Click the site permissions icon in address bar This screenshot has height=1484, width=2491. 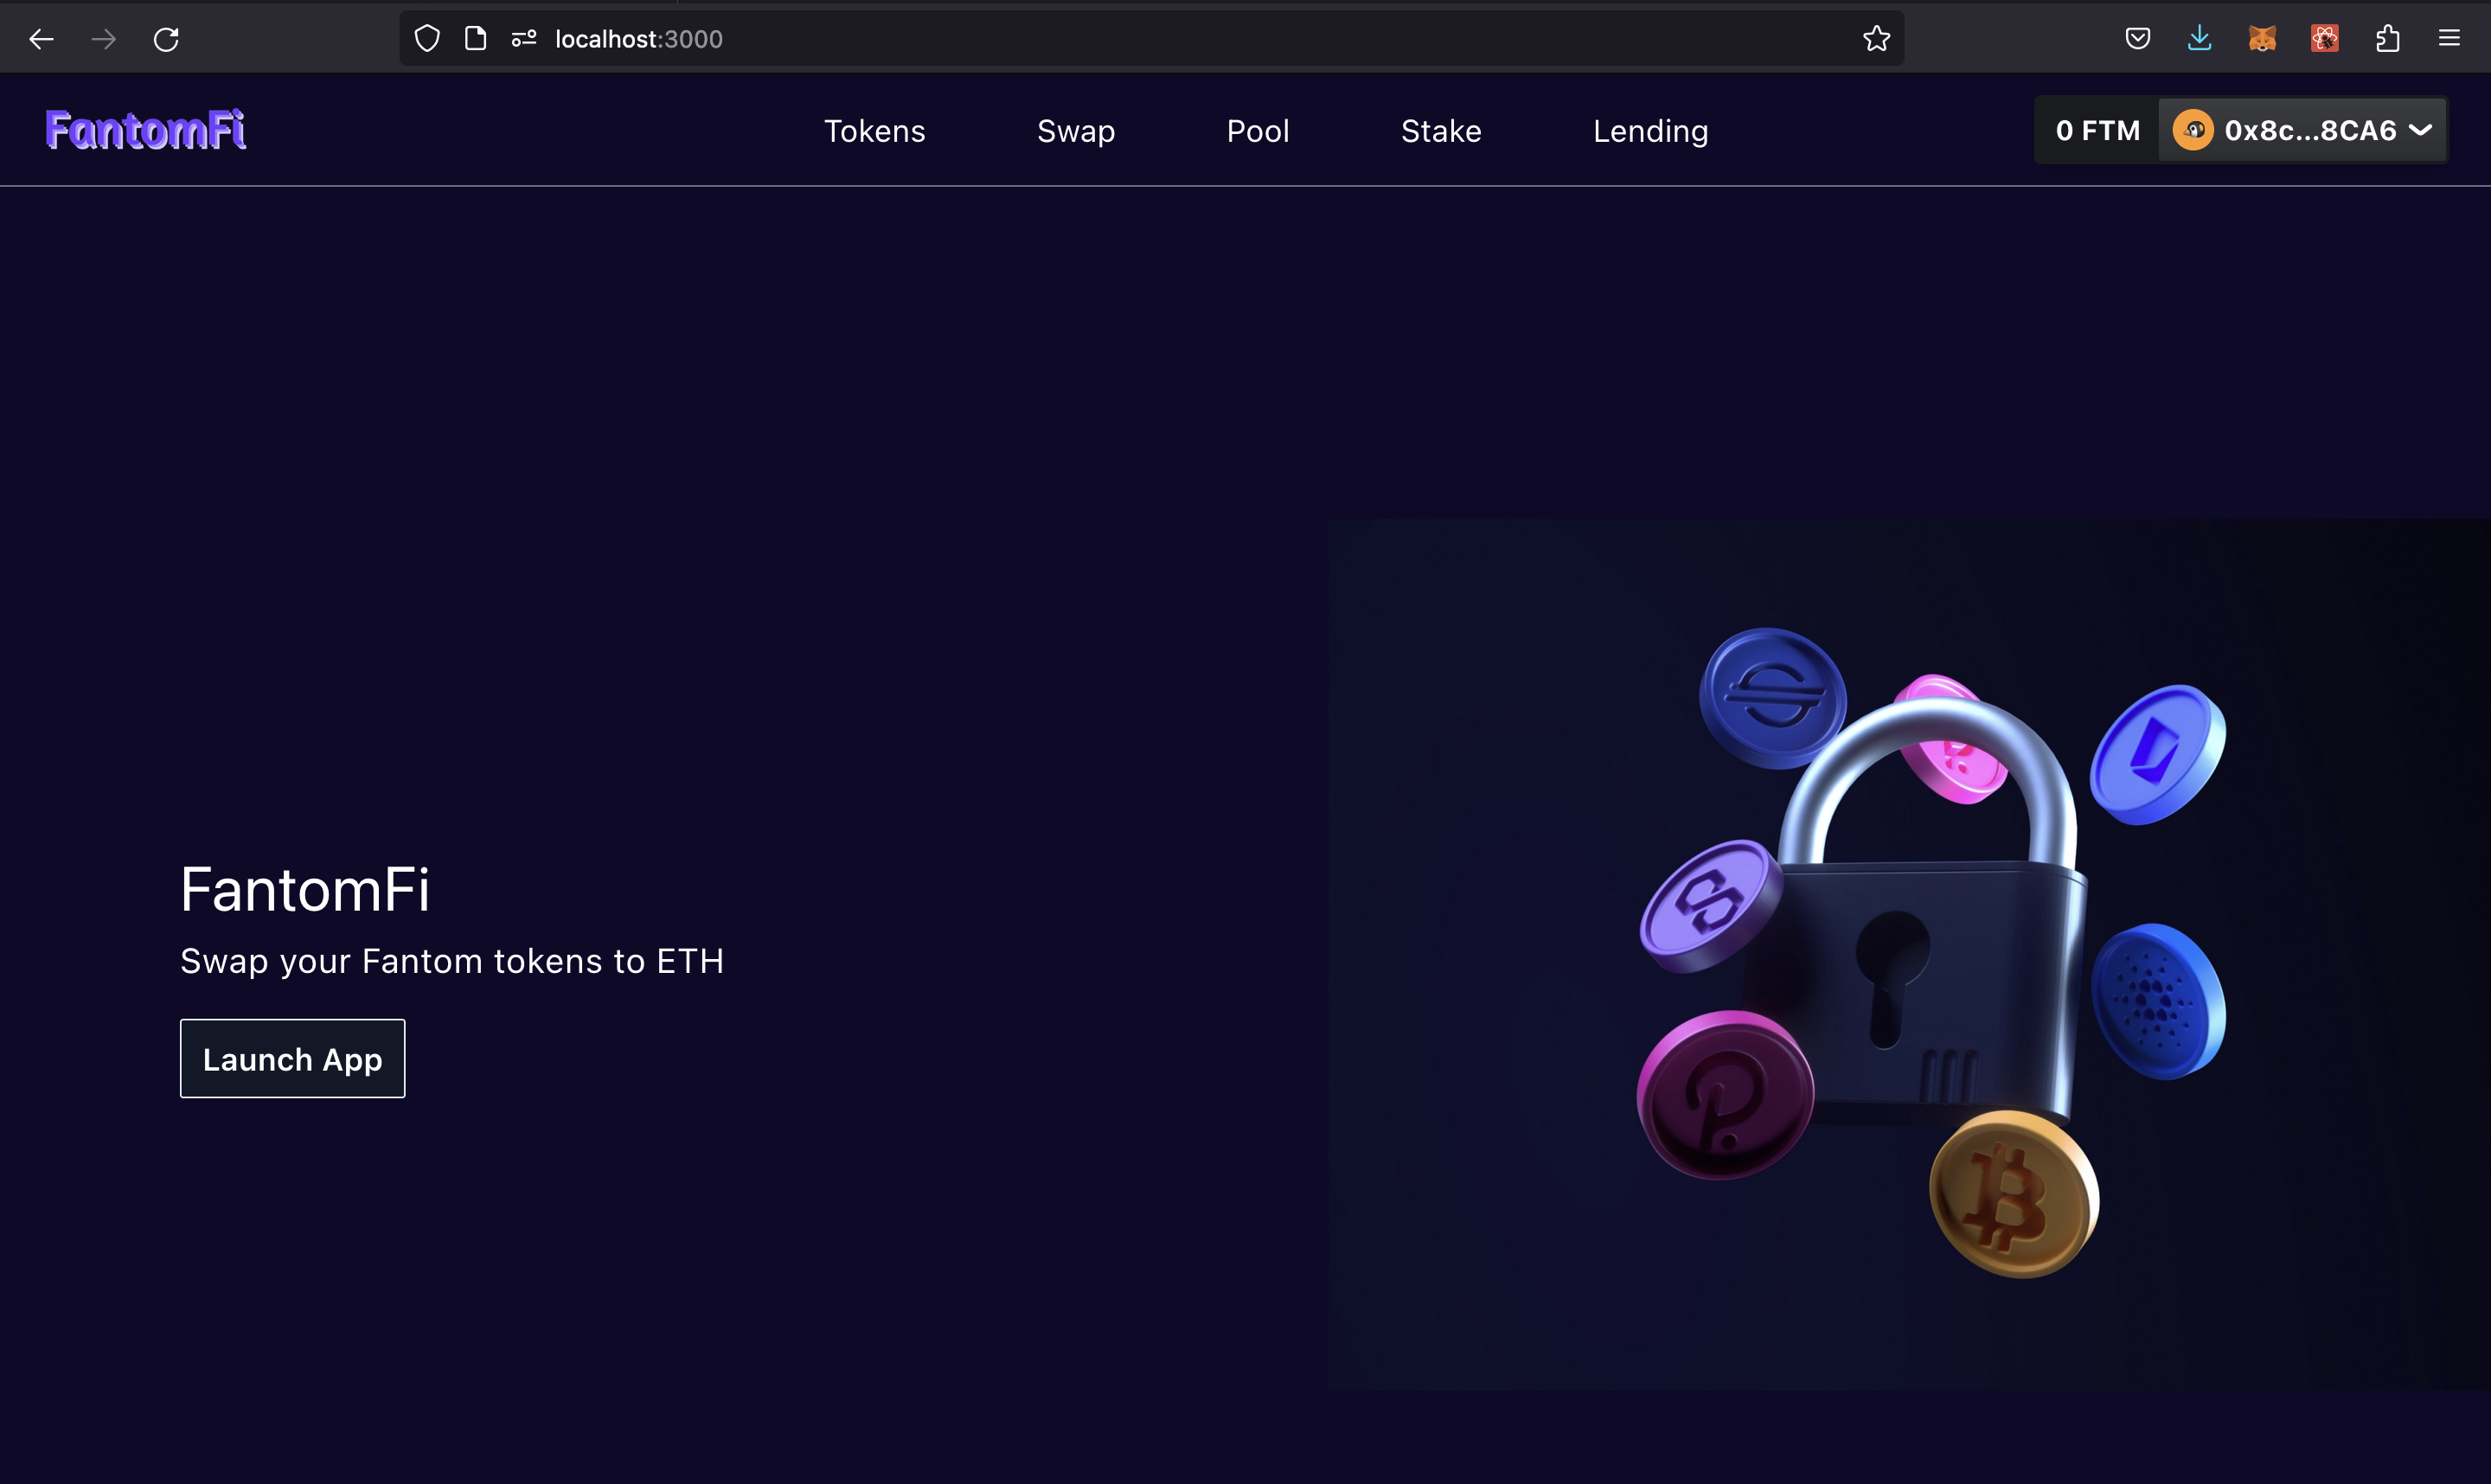point(524,39)
